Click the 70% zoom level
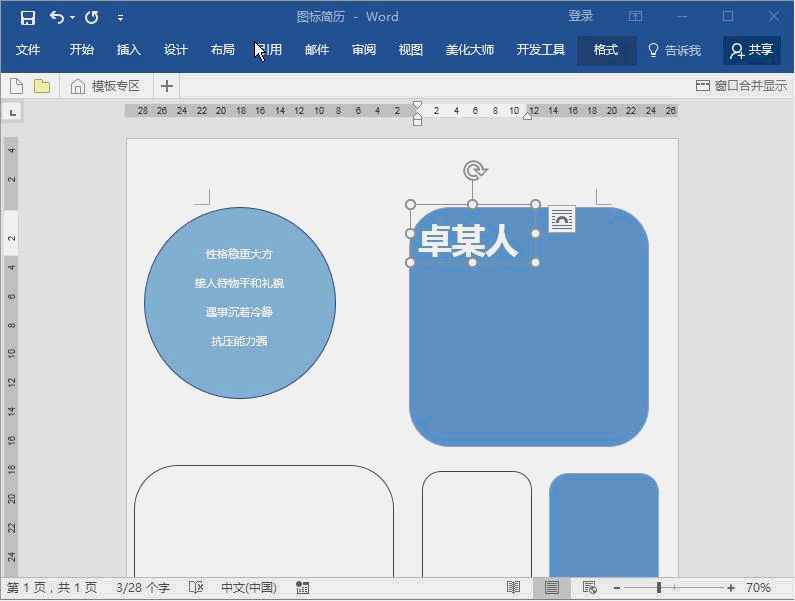The height and width of the screenshot is (601, 795). click(x=758, y=588)
